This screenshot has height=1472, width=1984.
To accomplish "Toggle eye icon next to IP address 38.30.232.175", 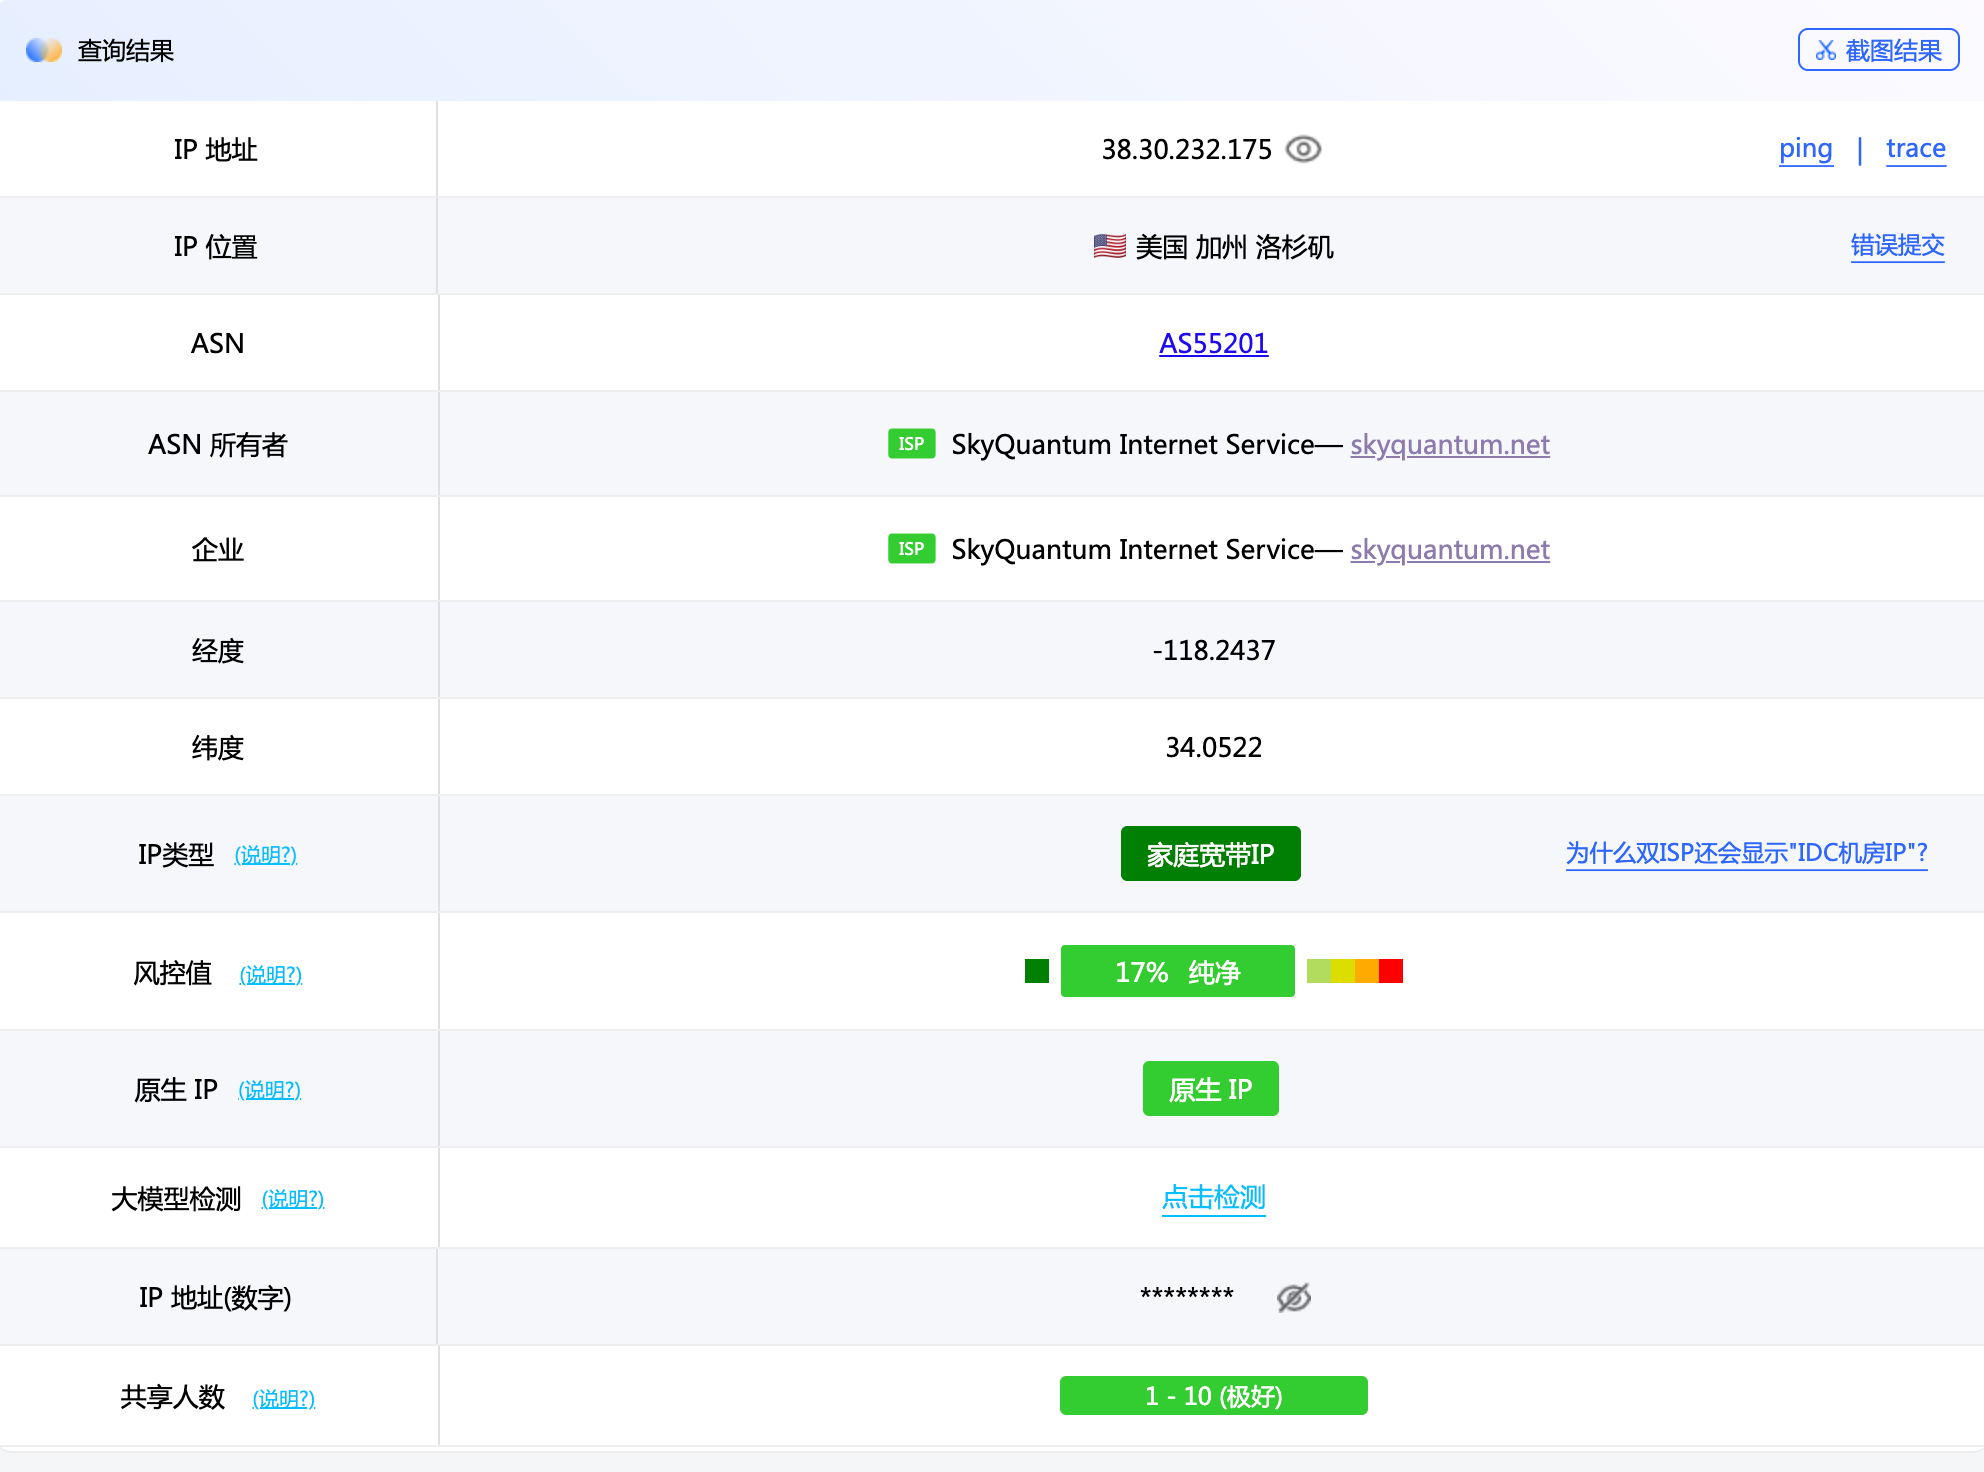I will point(1303,149).
